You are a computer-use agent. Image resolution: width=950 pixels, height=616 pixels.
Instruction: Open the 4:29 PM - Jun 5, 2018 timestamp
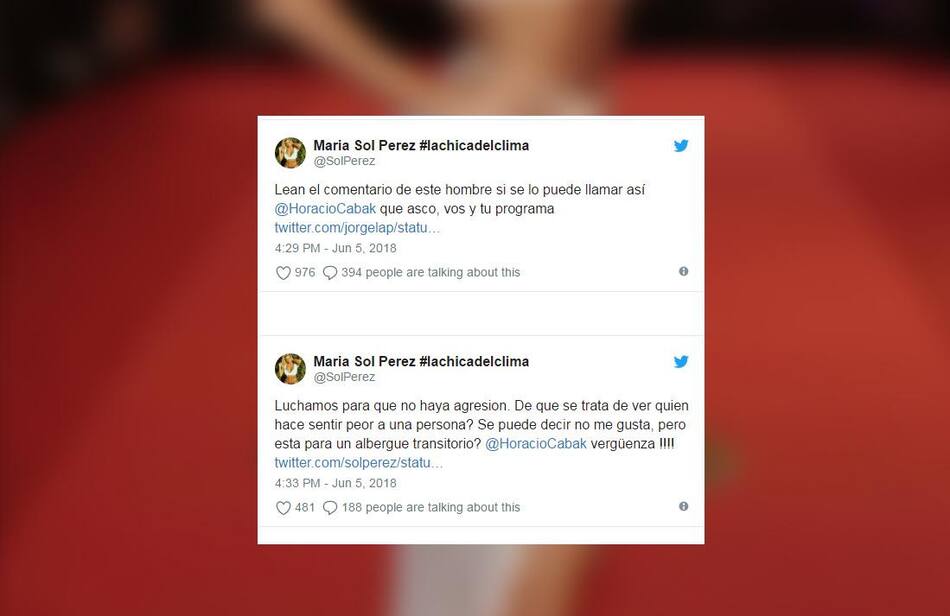click(x=336, y=248)
